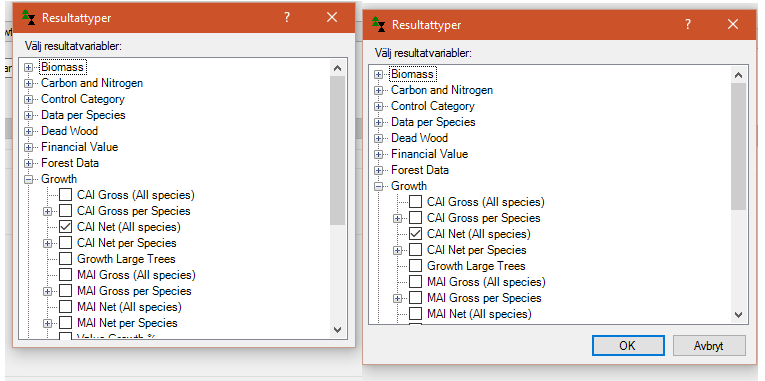Expand Data per Species in left dialog
Viewport: 765px width, 381px height.
tap(28, 116)
